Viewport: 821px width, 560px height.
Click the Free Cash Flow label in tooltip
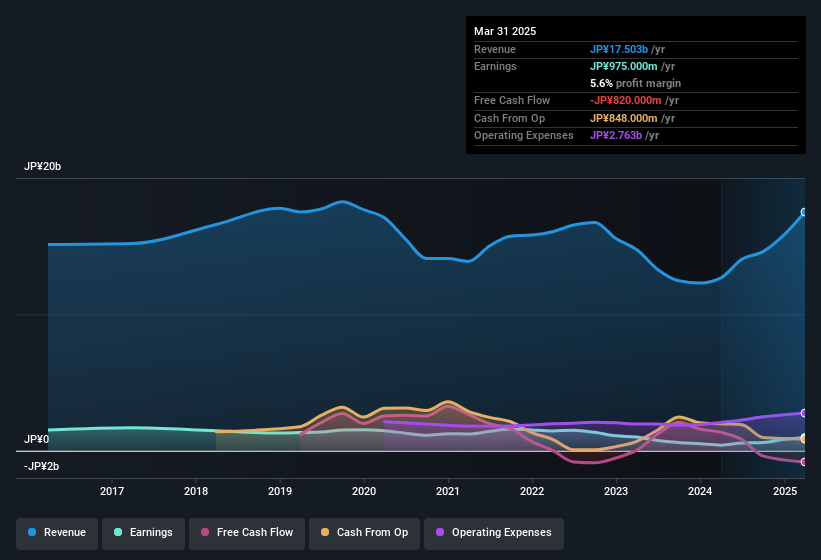512,100
